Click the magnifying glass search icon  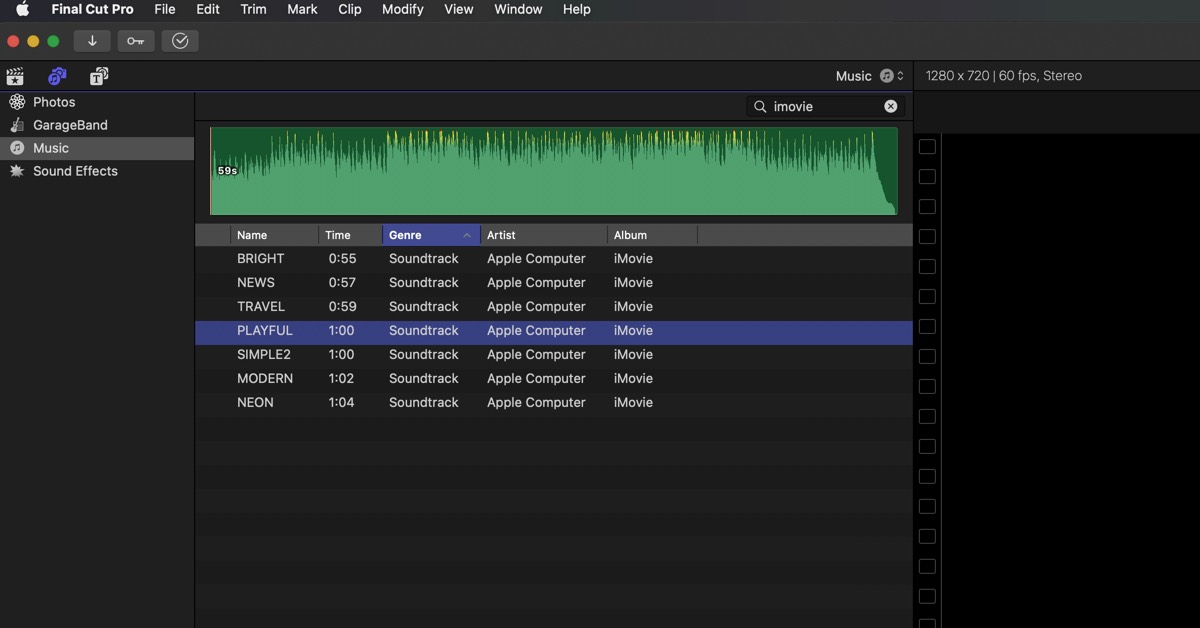(760, 106)
